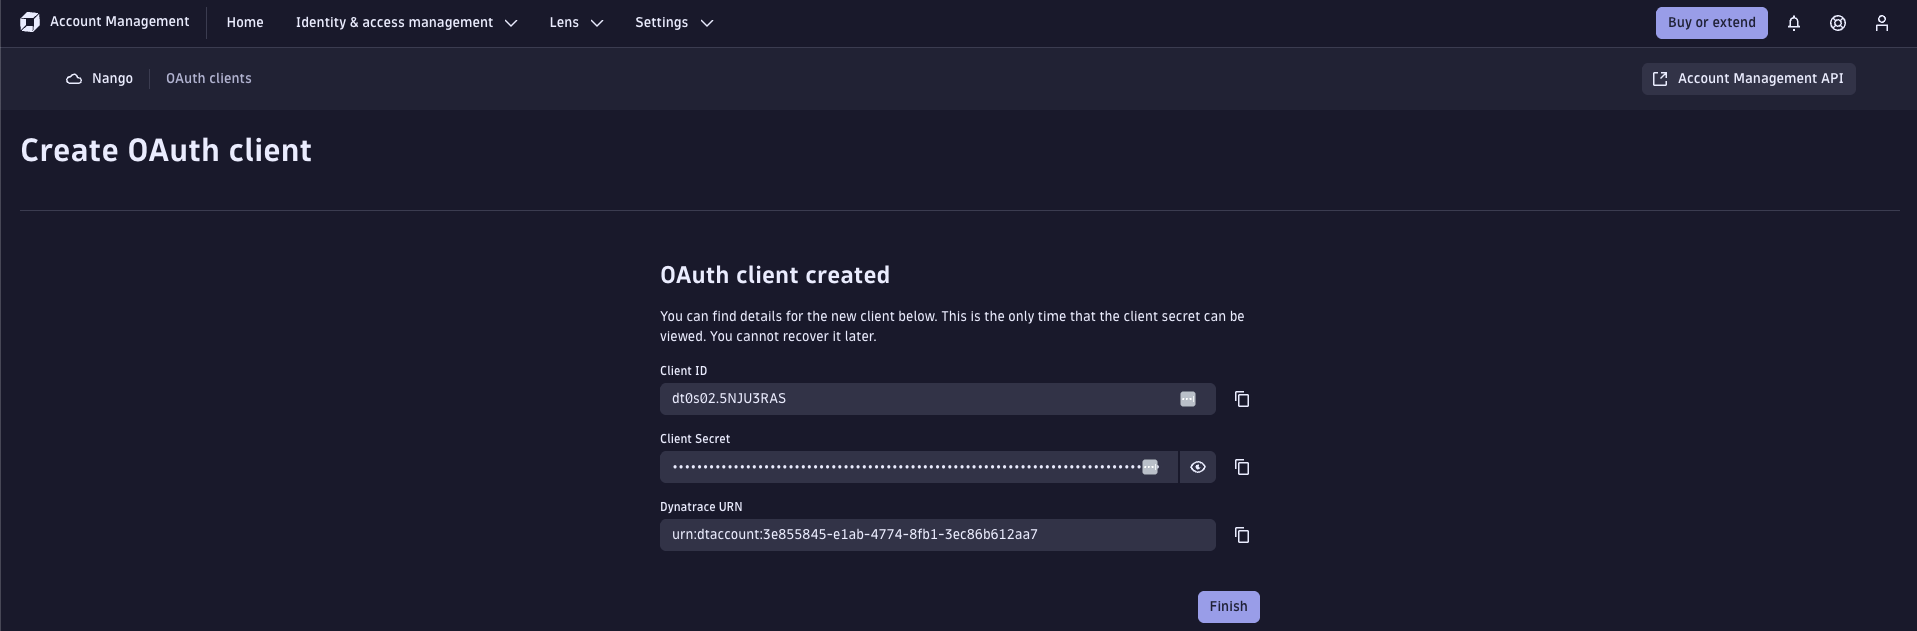This screenshot has height=631, width=1917.
Task: Click the Buy or extend button
Action: (1711, 23)
